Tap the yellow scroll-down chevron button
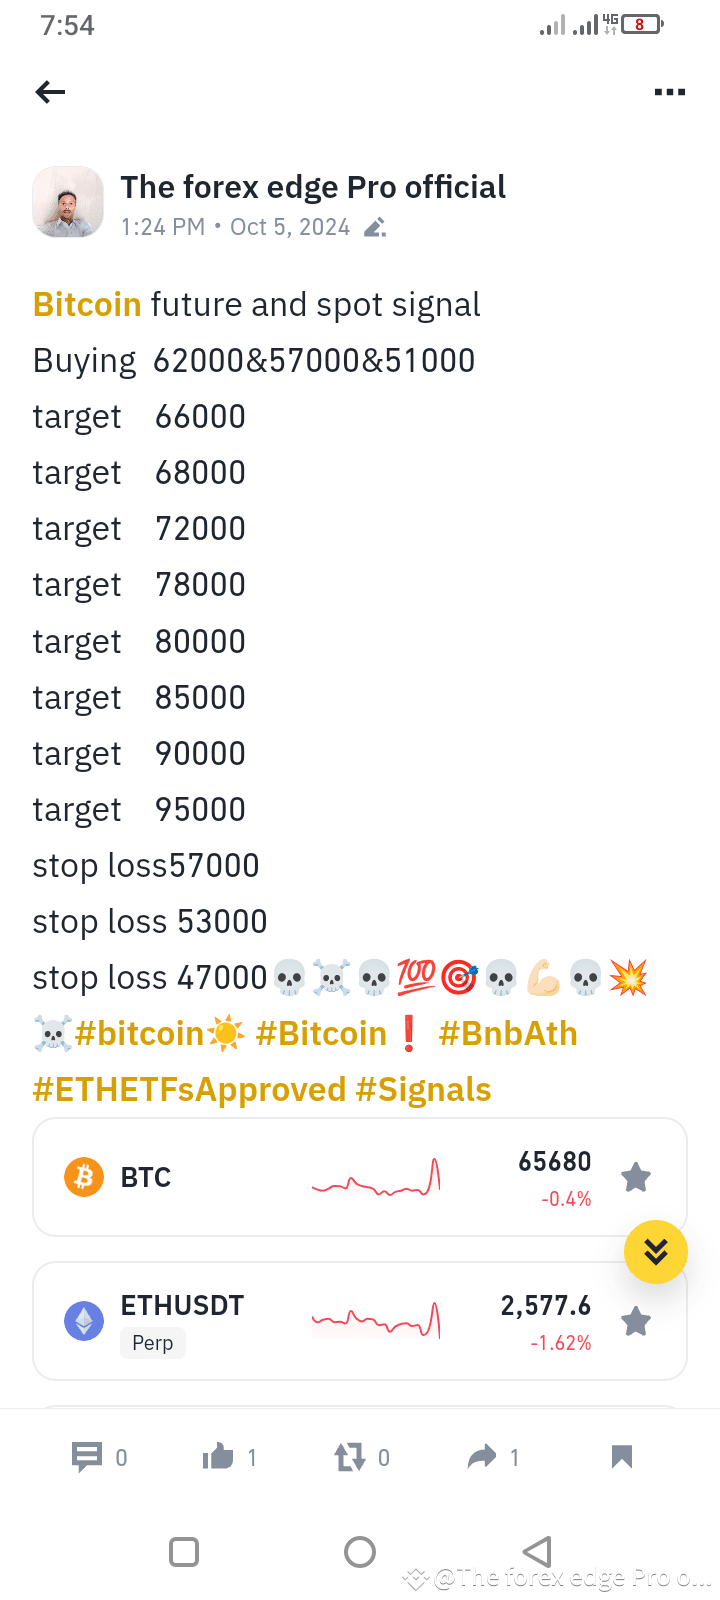The height and width of the screenshot is (1600, 720). coord(656,1251)
